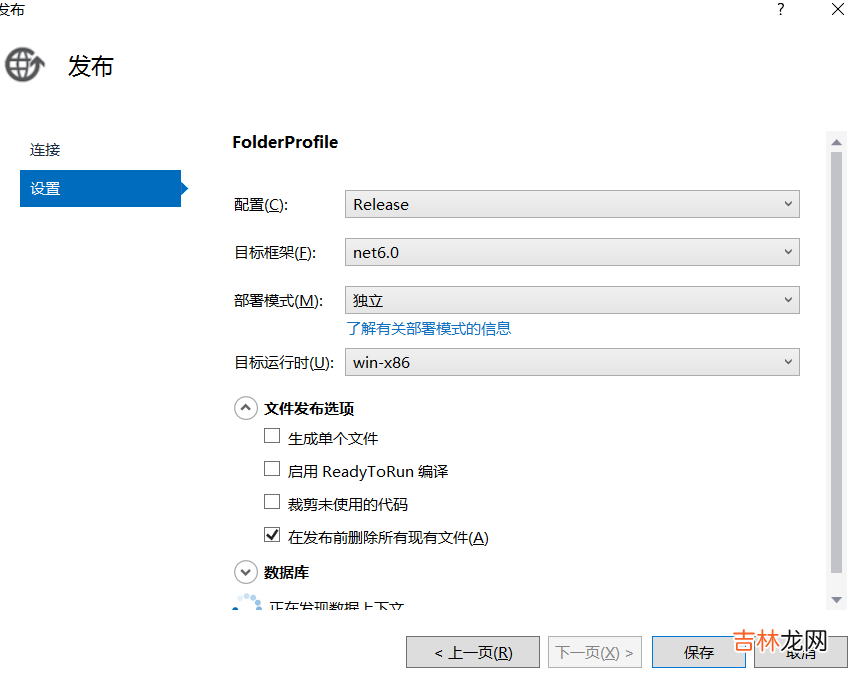Click the scrollbar up arrow
Image resolution: width=868 pixels, height=676 pixels.
coord(837,142)
